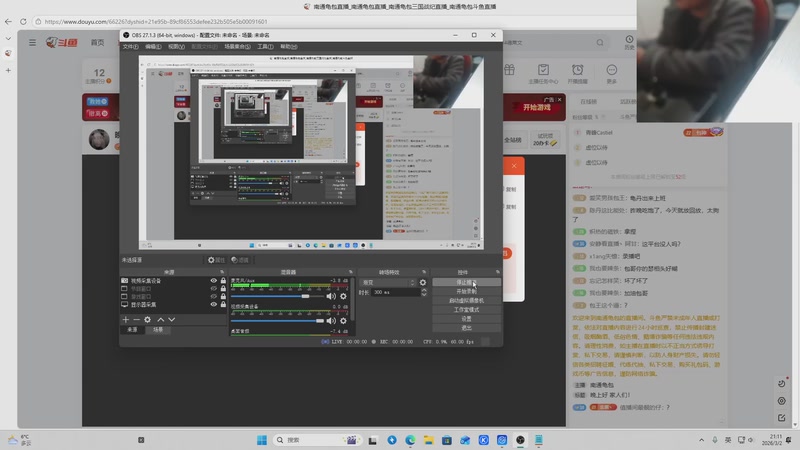Open source properties gear below sources list
Screen dimensions: 800x450
click(x=147, y=319)
